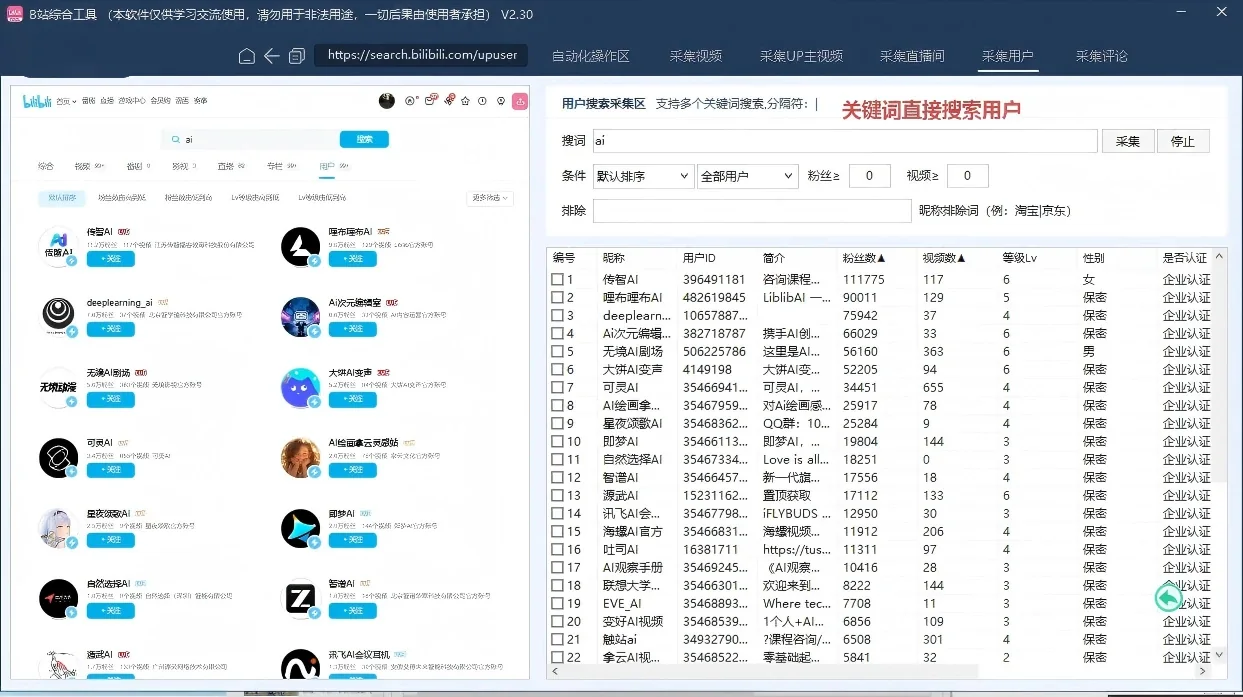The image size is (1243, 697).
Task: Click the stacked windows icon beside the URL
Action: pos(297,56)
